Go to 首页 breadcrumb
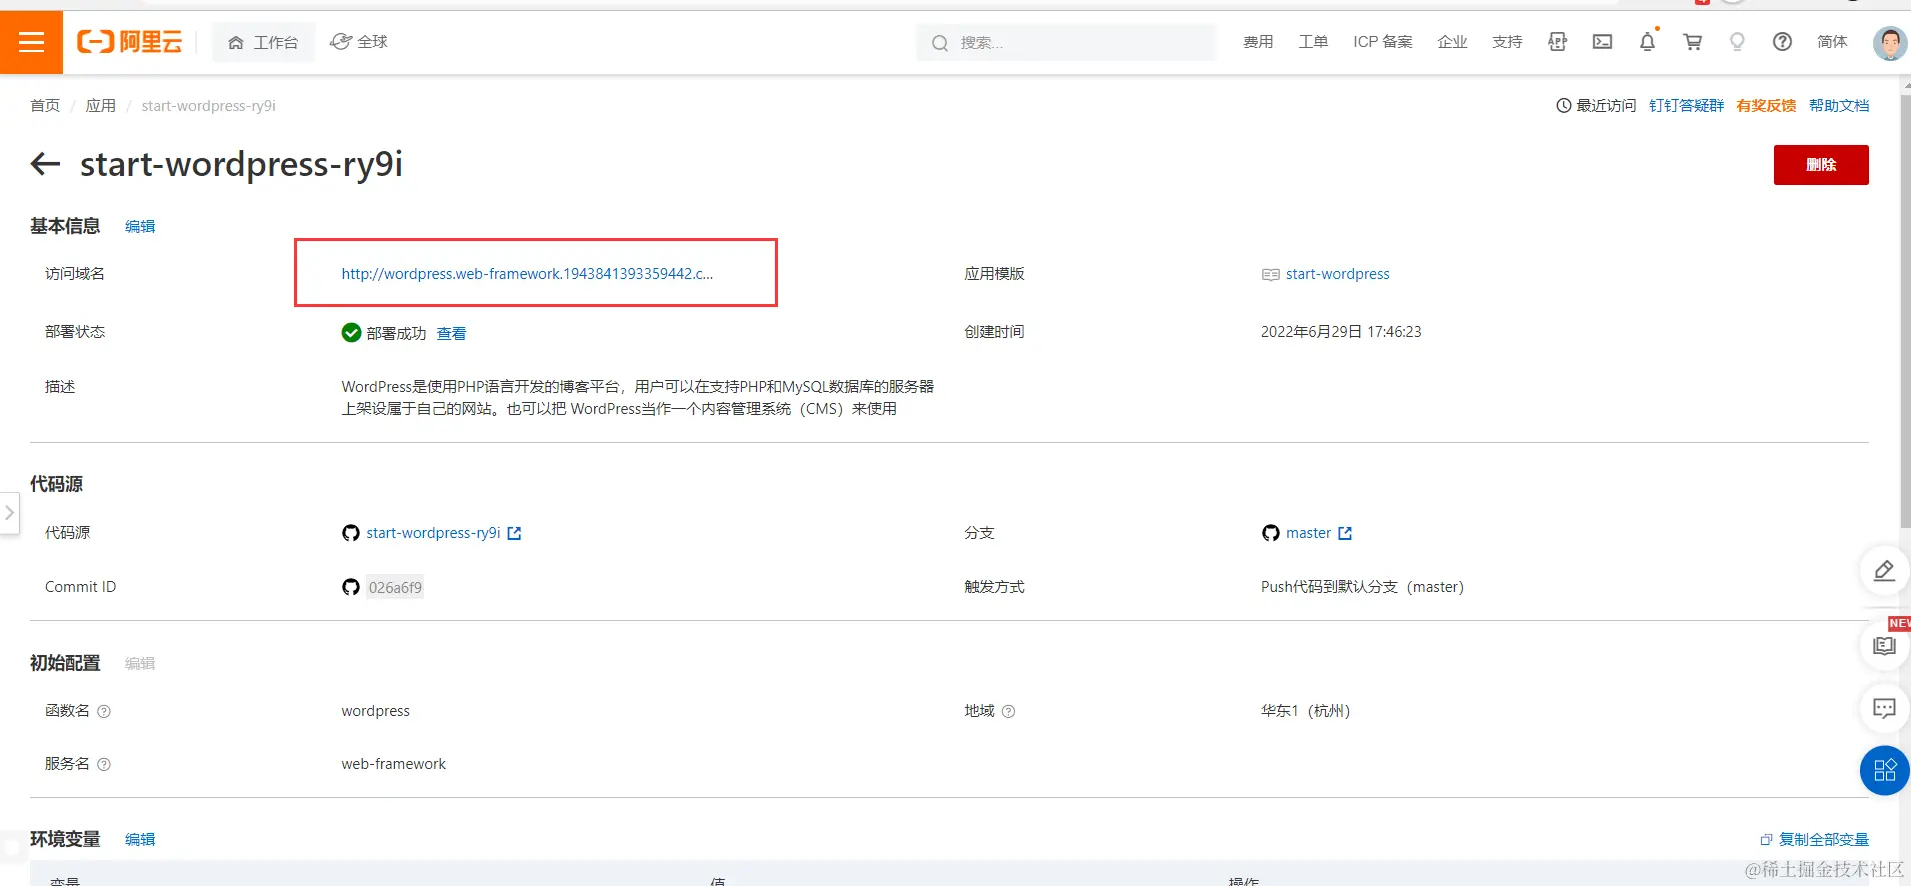Image resolution: width=1911 pixels, height=886 pixels. tap(45, 106)
